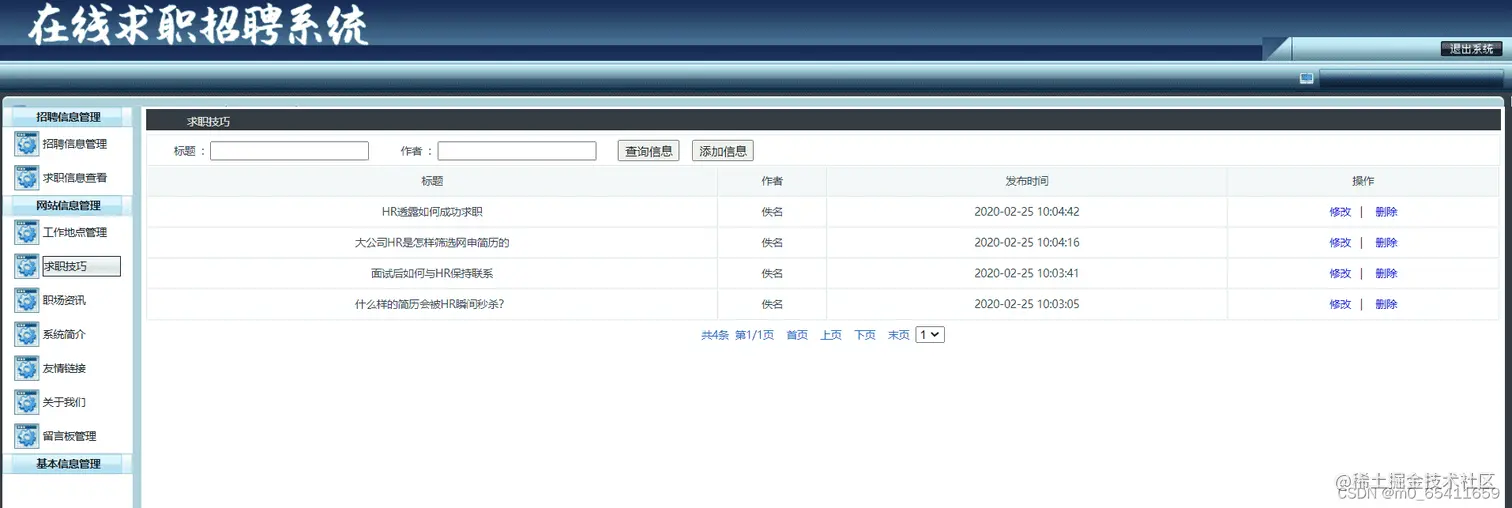Open 友情链接 sidebar menu item

[64, 369]
